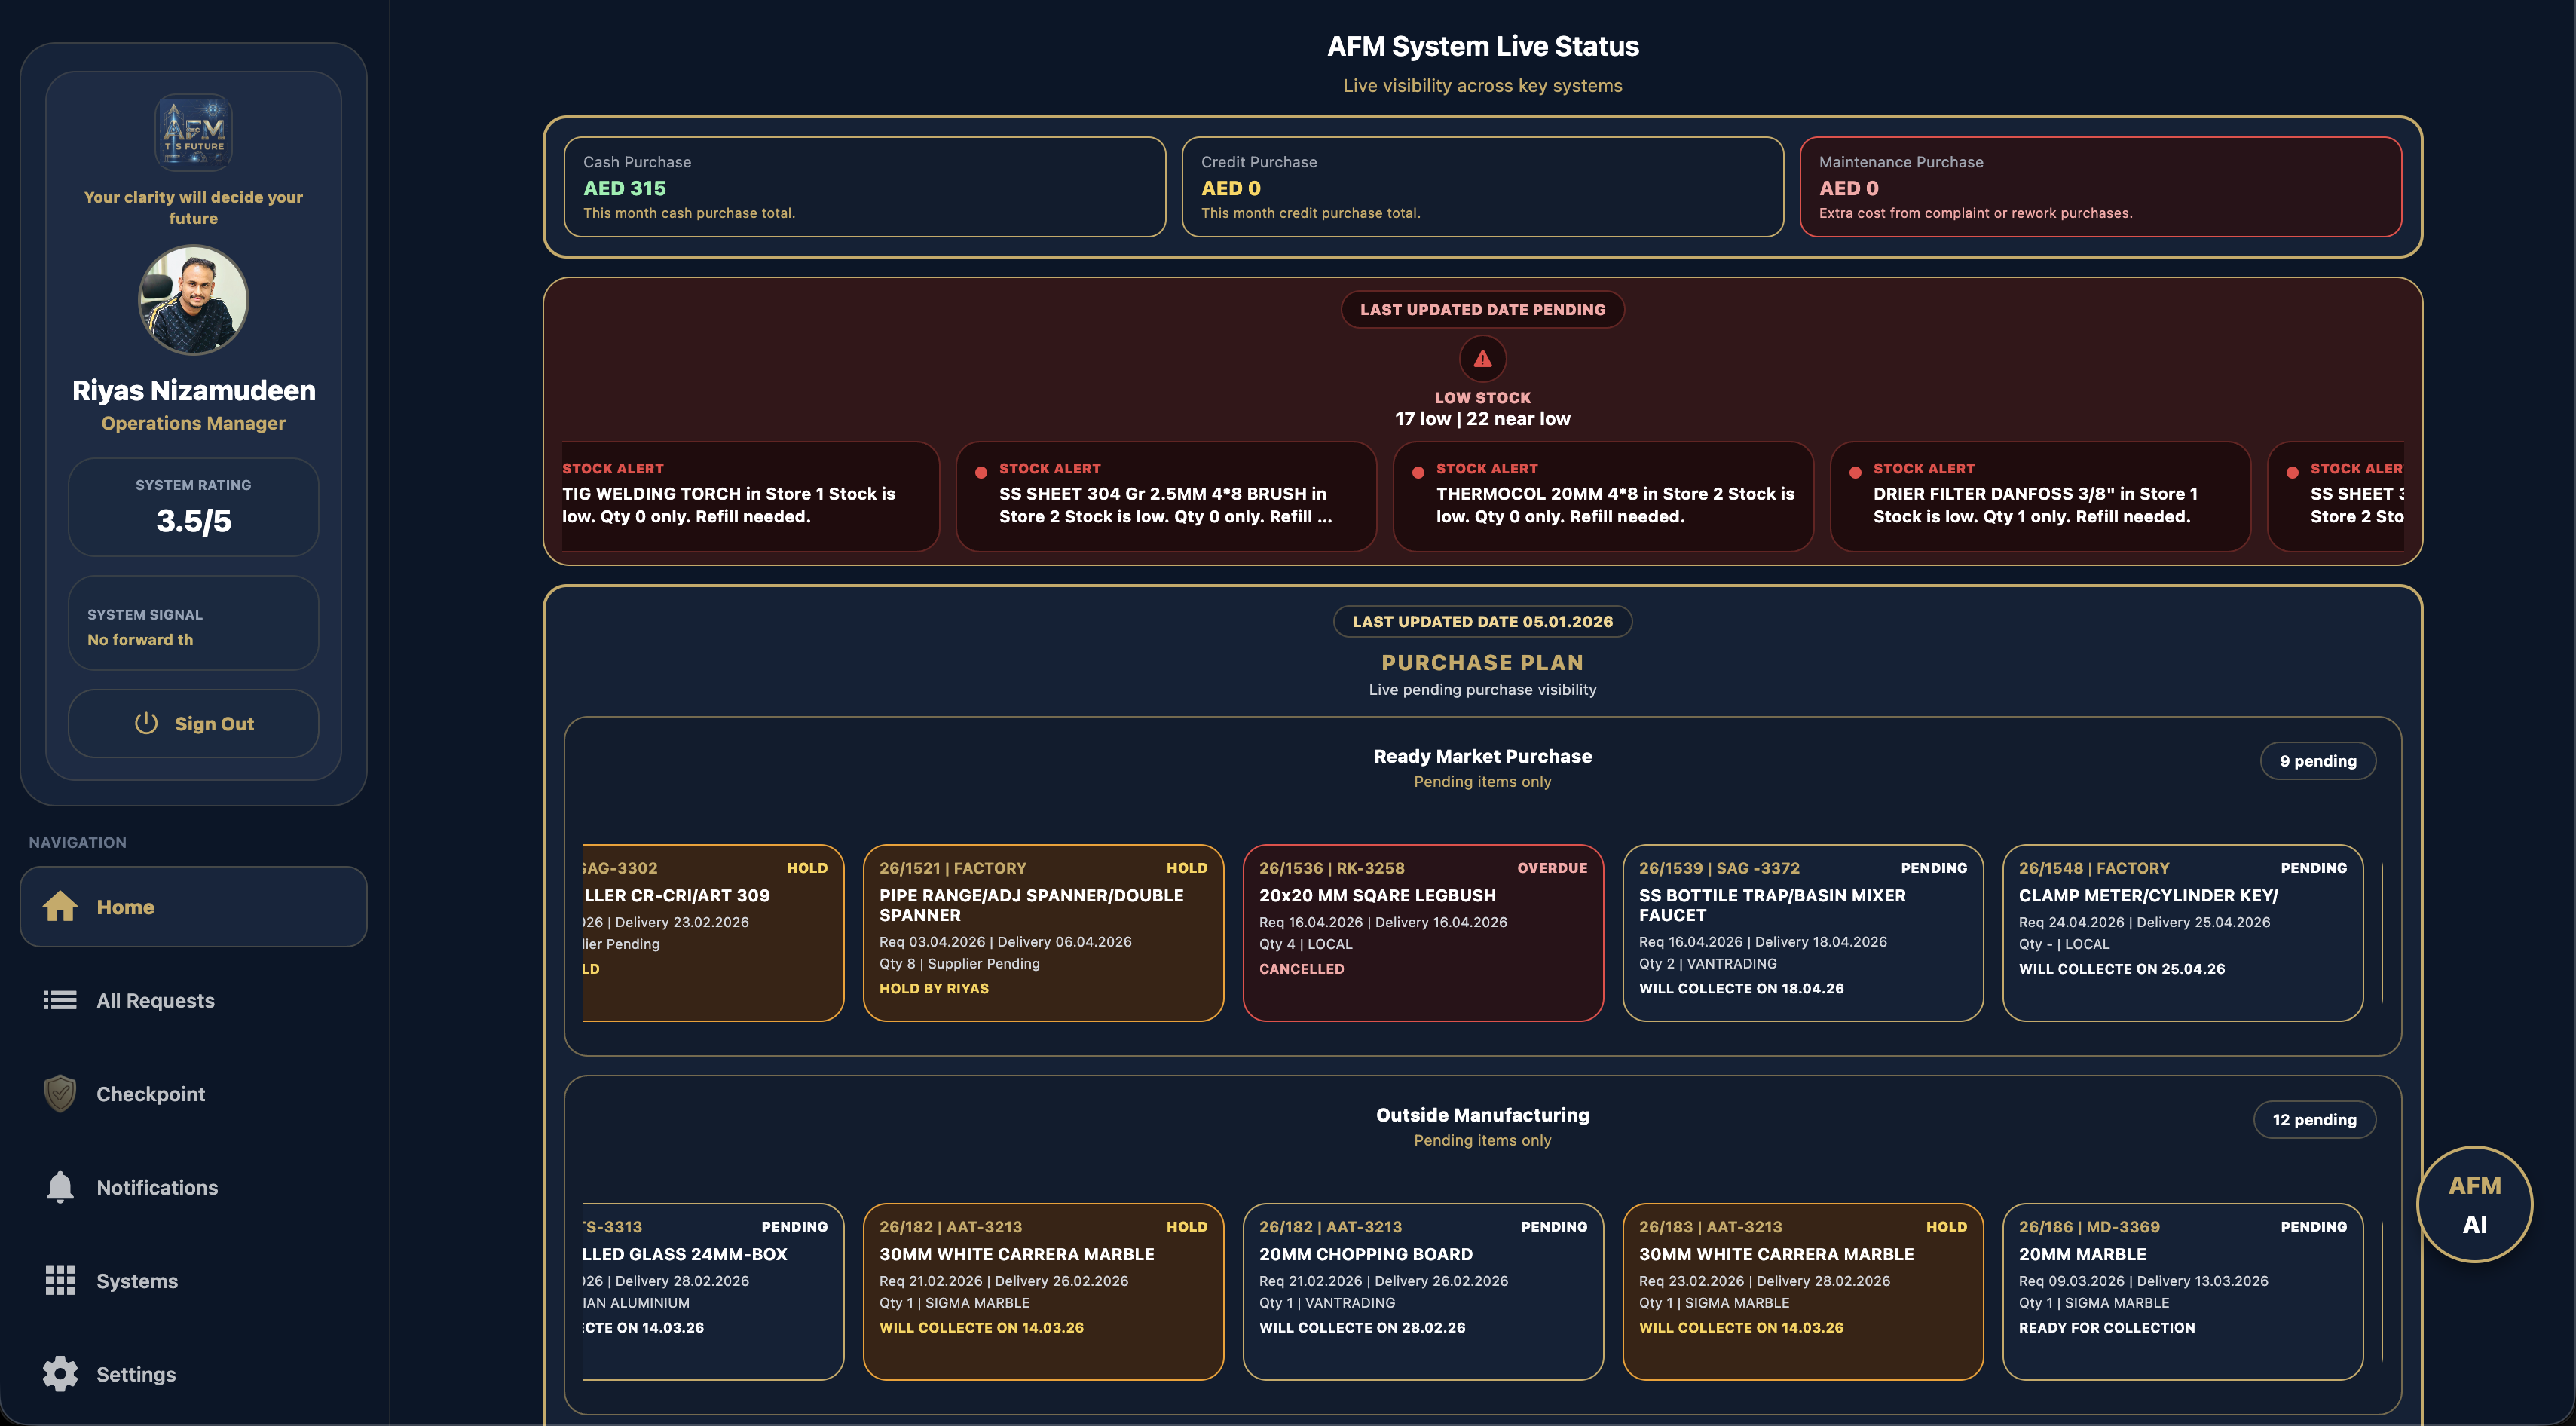Sign out using the Sign Out button
The height and width of the screenshot is (1426, 2576).
coord(193,723)
